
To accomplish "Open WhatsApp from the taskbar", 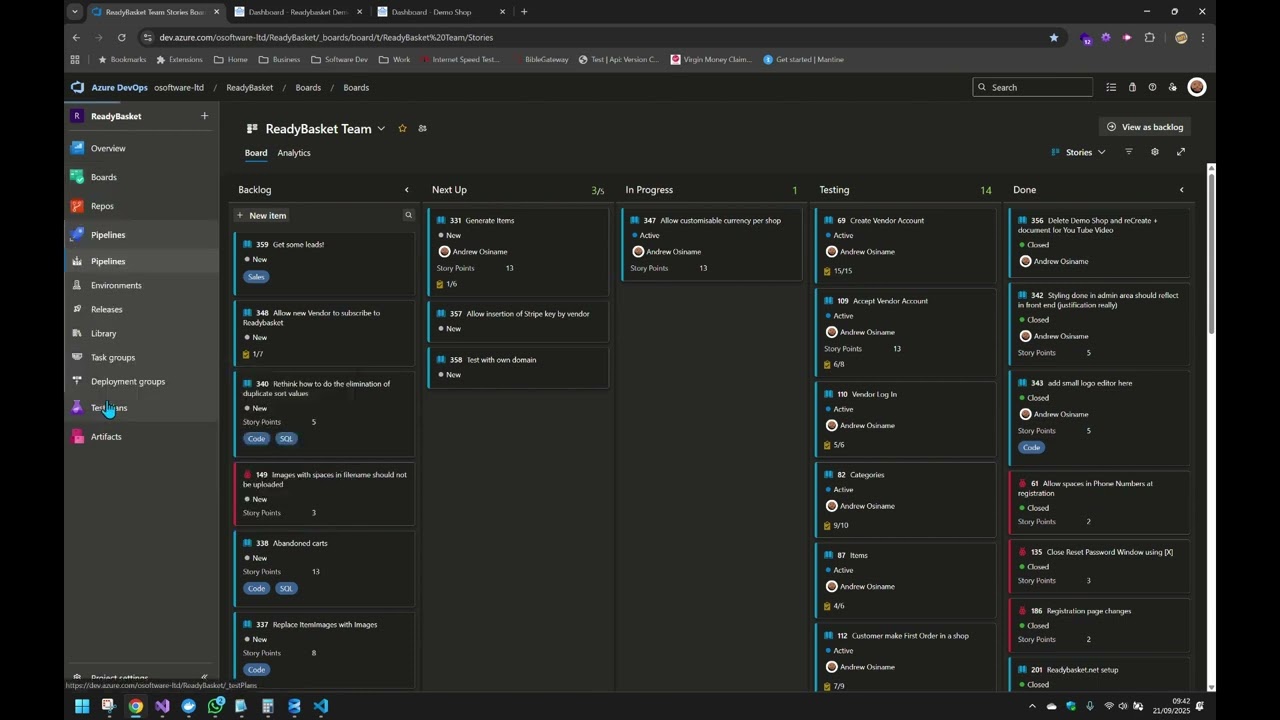I will 215,706.
